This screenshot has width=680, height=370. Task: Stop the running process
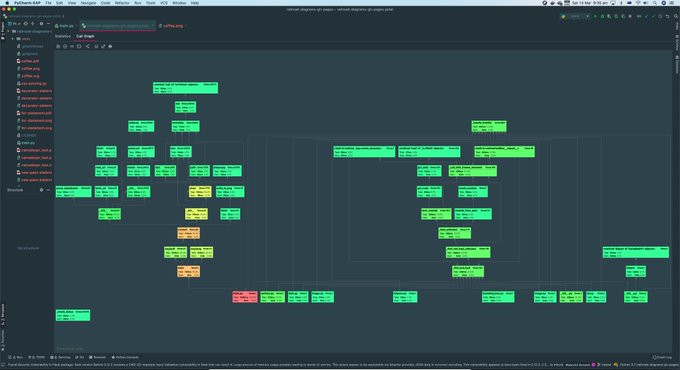630,16
